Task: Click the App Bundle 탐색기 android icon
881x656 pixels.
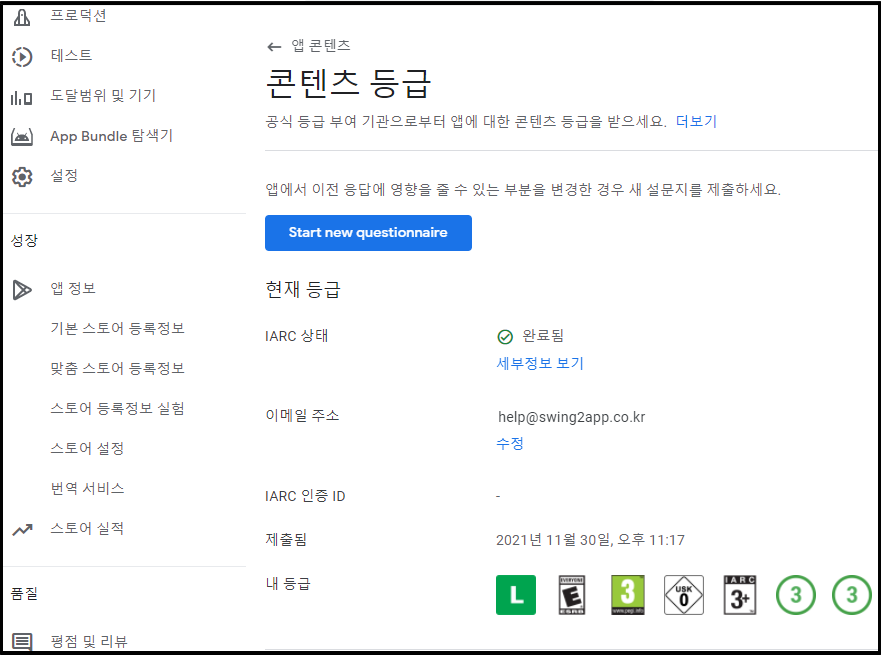Action: [22, 136]
